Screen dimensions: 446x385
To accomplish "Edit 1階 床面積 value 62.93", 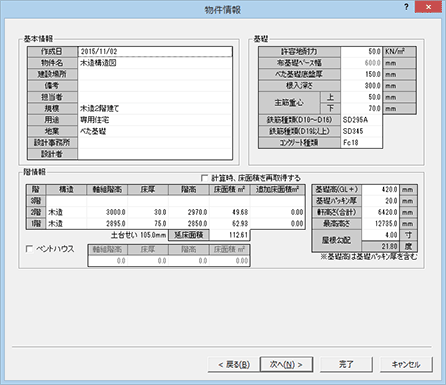I will click(x=230, y=224).
